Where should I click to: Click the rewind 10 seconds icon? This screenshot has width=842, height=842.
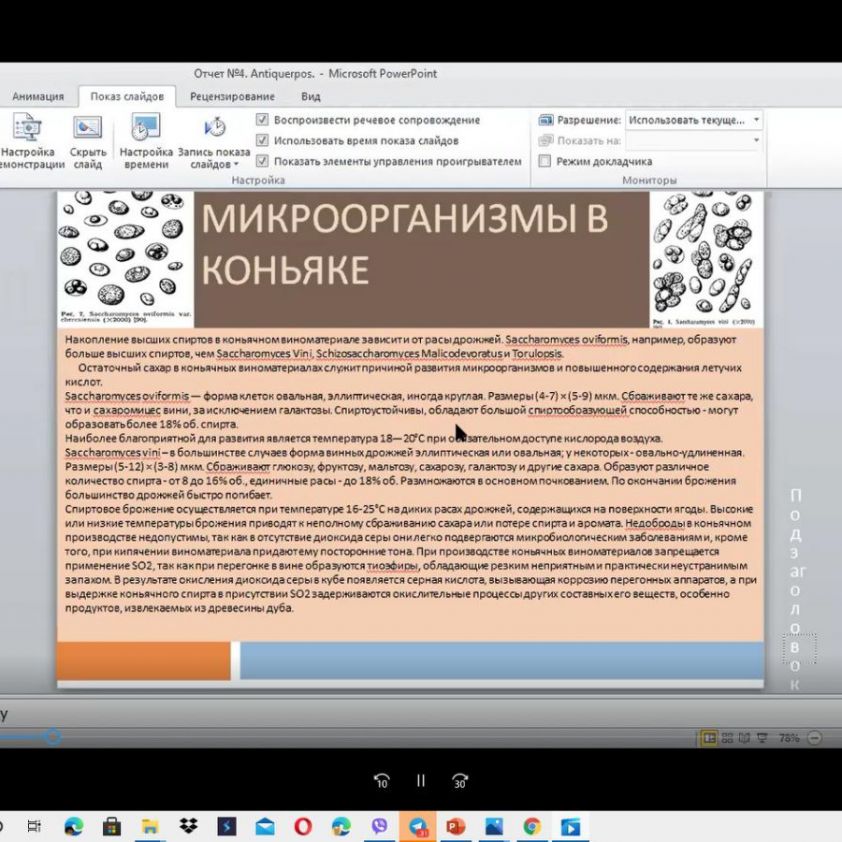pos(381,781)
